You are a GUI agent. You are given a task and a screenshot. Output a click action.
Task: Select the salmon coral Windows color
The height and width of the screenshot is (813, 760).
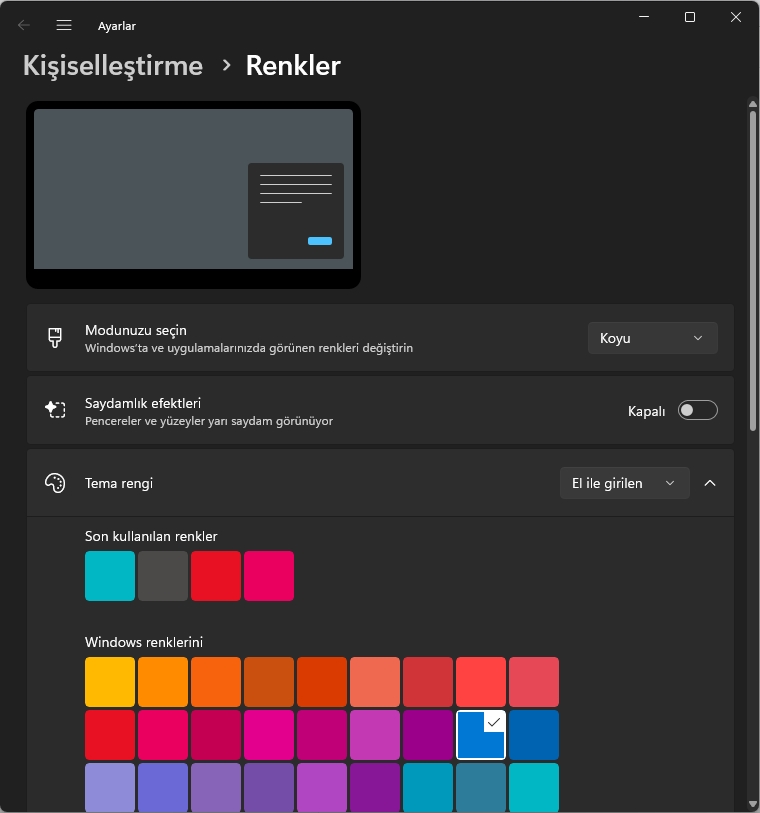coord(375,682)
